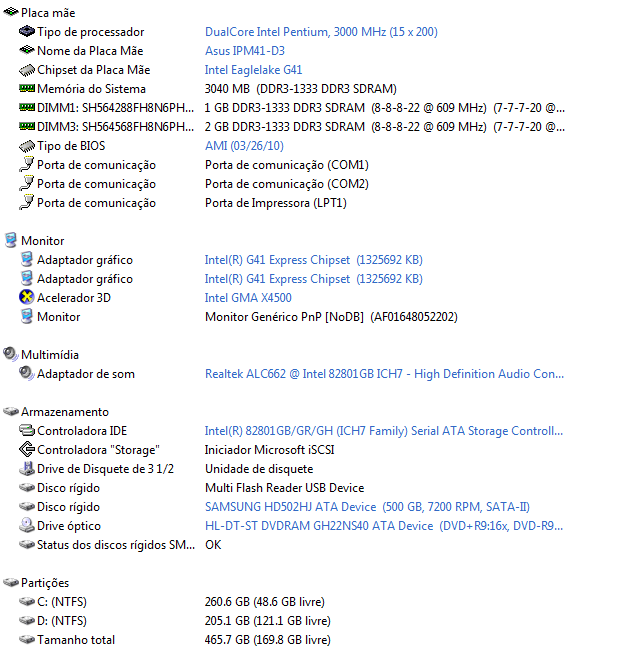Image resolution: width=624 pixels, height=664 pixels.
Task: Select the '465.7 GB (169.8 GB livre)' value
Action: click(x=268, y=640)
